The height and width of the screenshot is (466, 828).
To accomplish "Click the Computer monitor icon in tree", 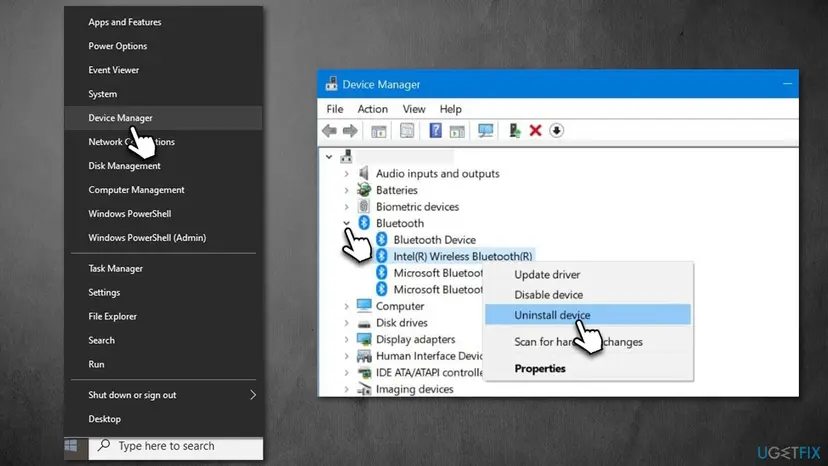I will pyautogui.click(x=364, y=305).
